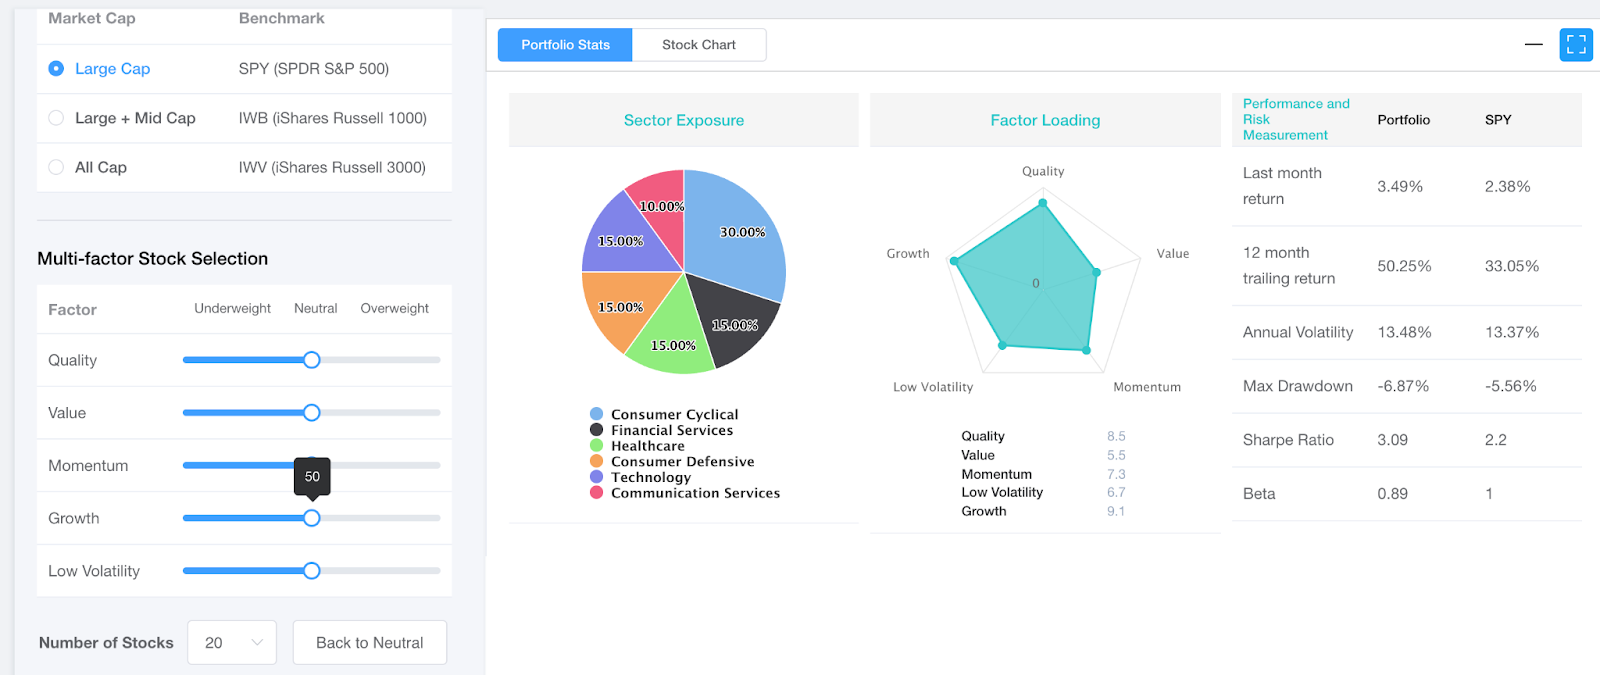Choose the All Cap radio button

[56, 167]
